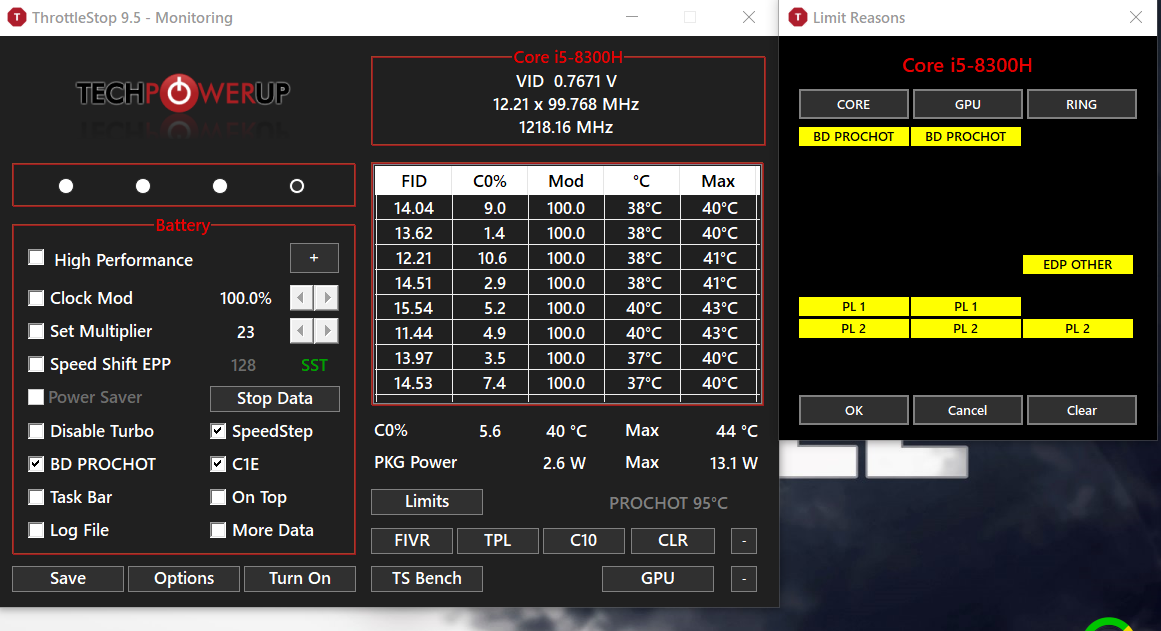Cancel the Limit Reasons dialog
This screenshot has width=1161, height=631.
pyautogui.click(x=968, y=410)
